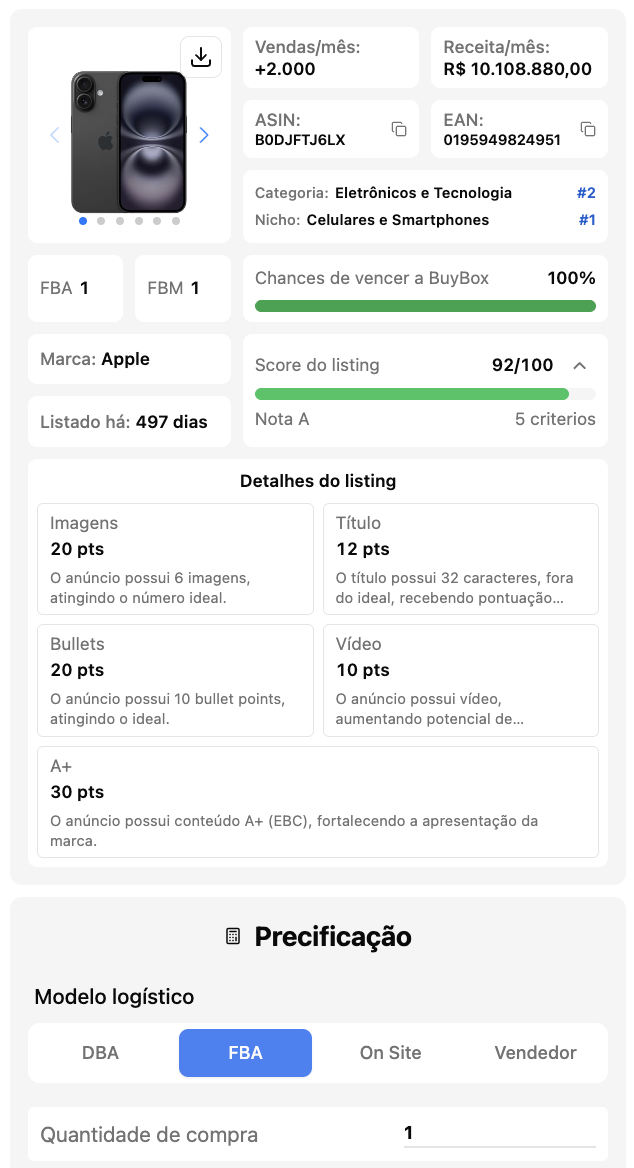This screenshot has height=1168, width=634.
Task: Click the first blue carousel dot
Action: coord(82,222)
